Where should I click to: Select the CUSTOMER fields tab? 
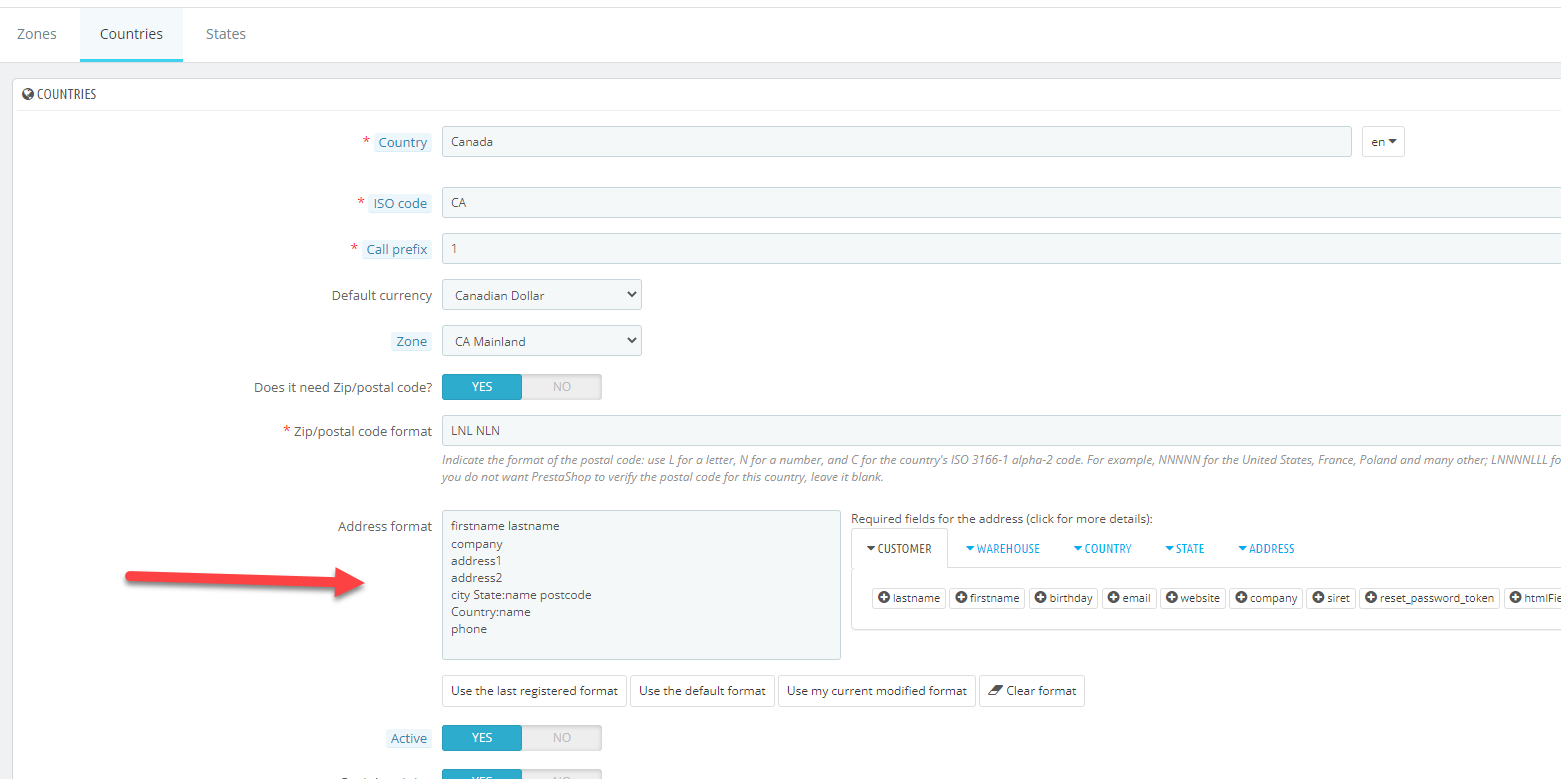899,549
